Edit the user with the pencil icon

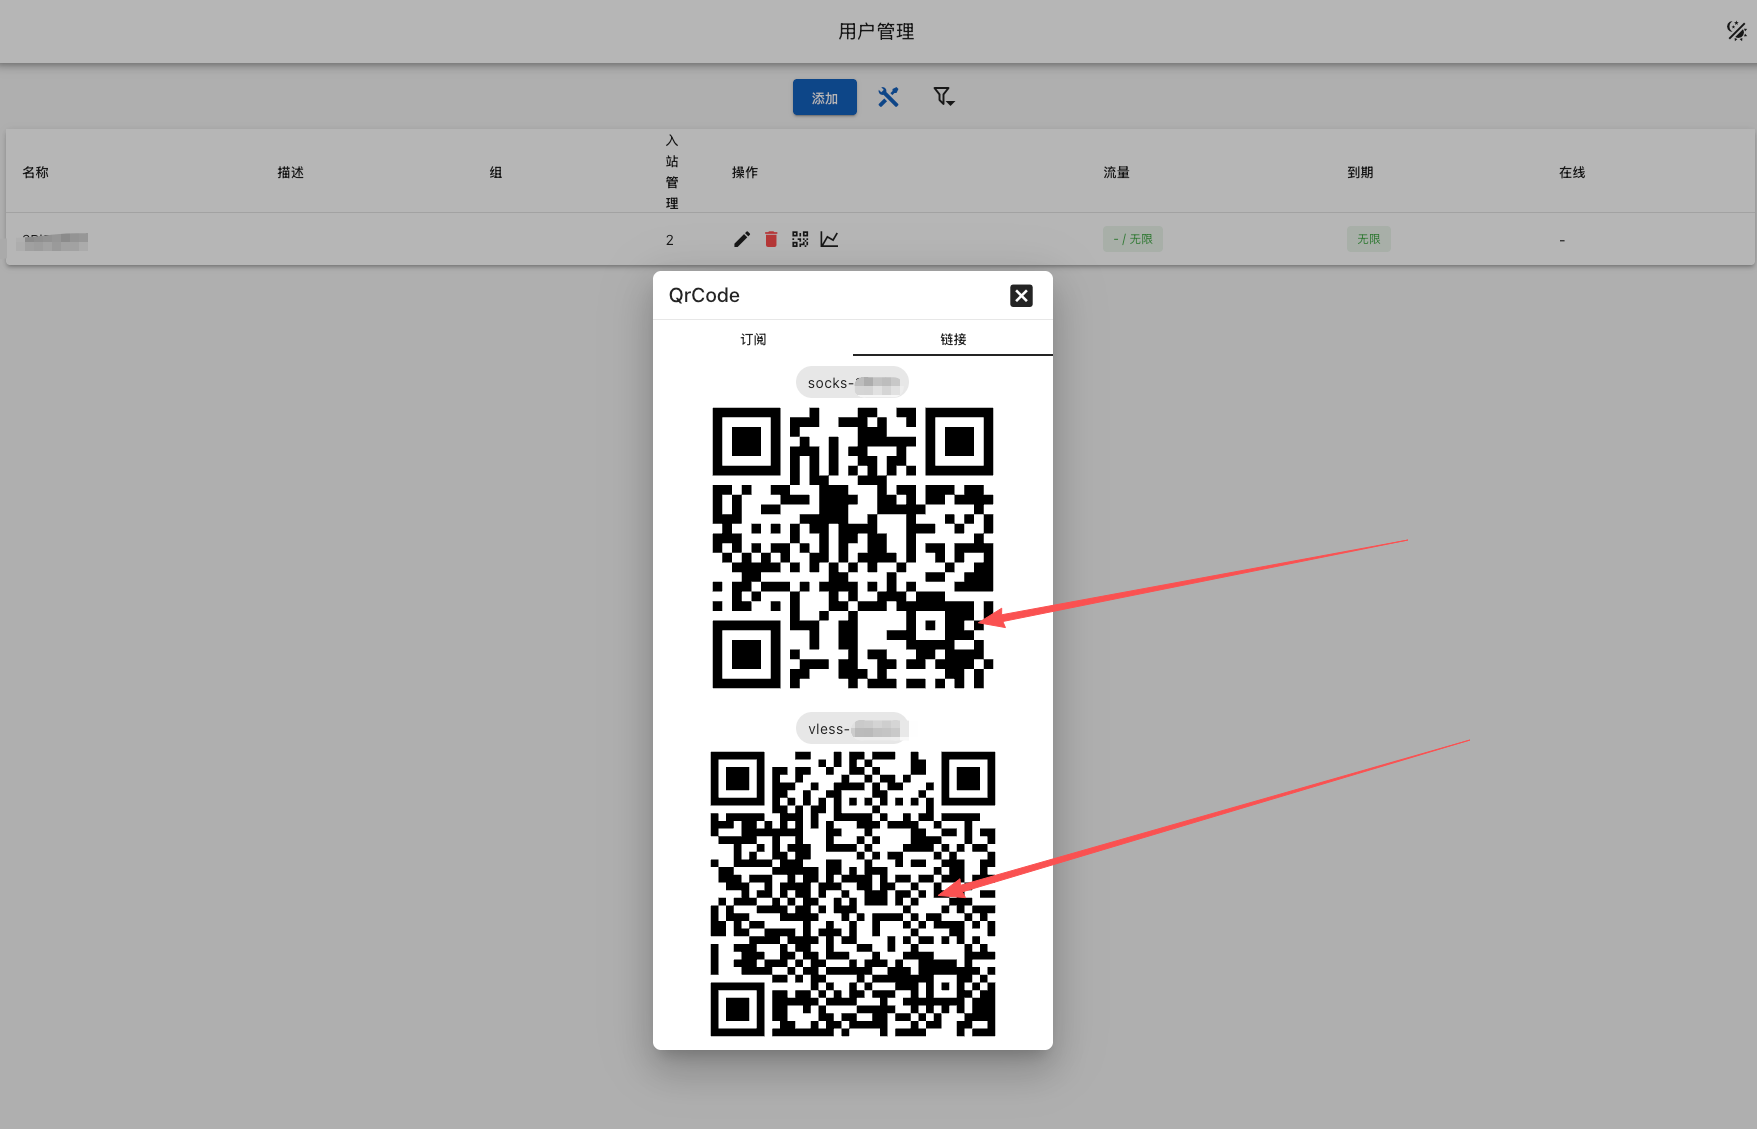(x=742, y=239)
